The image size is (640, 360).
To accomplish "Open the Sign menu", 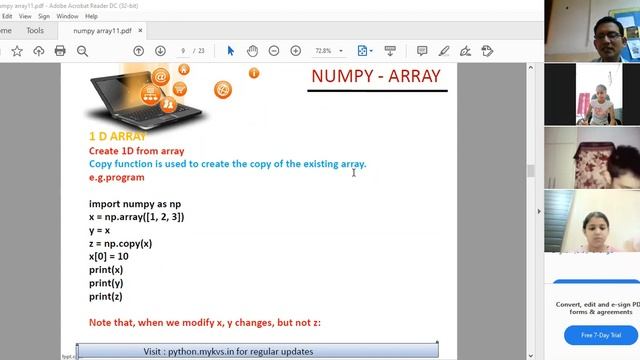I will coord(44,16).
